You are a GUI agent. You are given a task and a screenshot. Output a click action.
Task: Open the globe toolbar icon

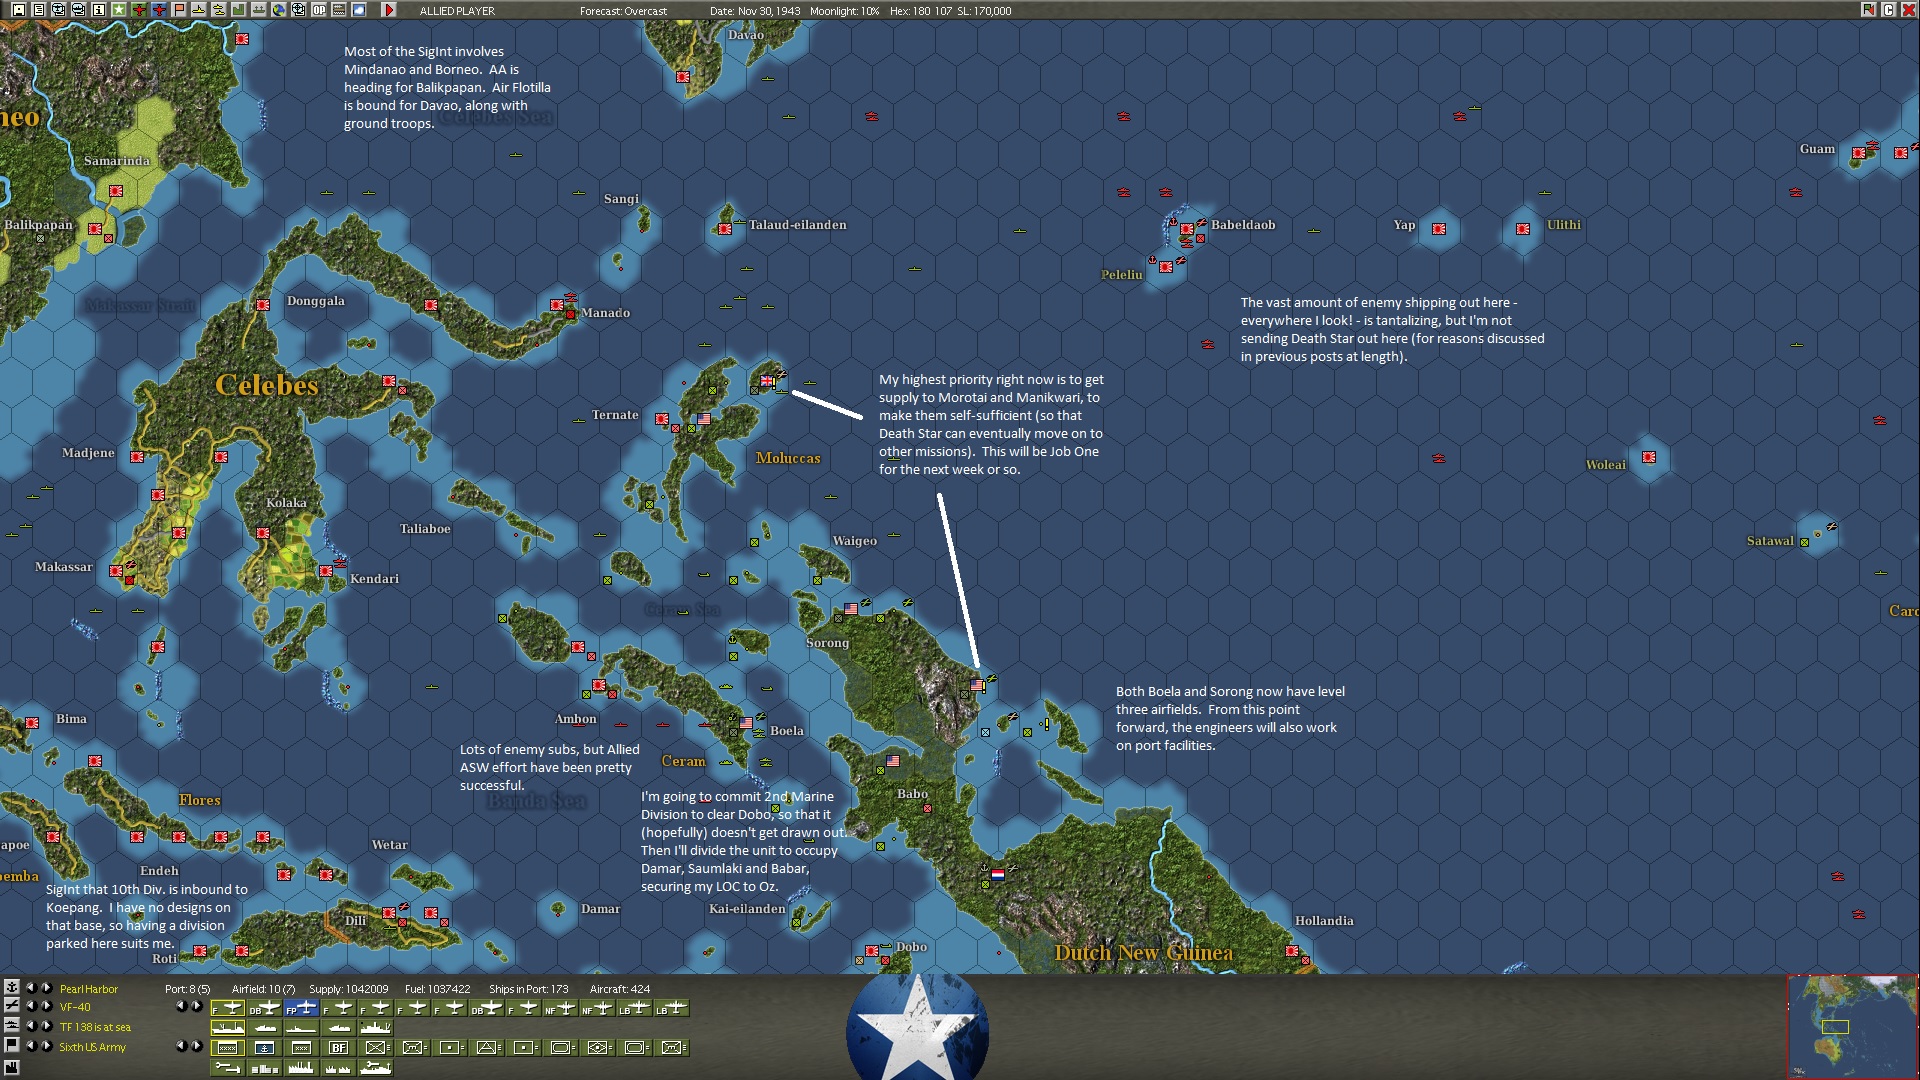(279, 10)
